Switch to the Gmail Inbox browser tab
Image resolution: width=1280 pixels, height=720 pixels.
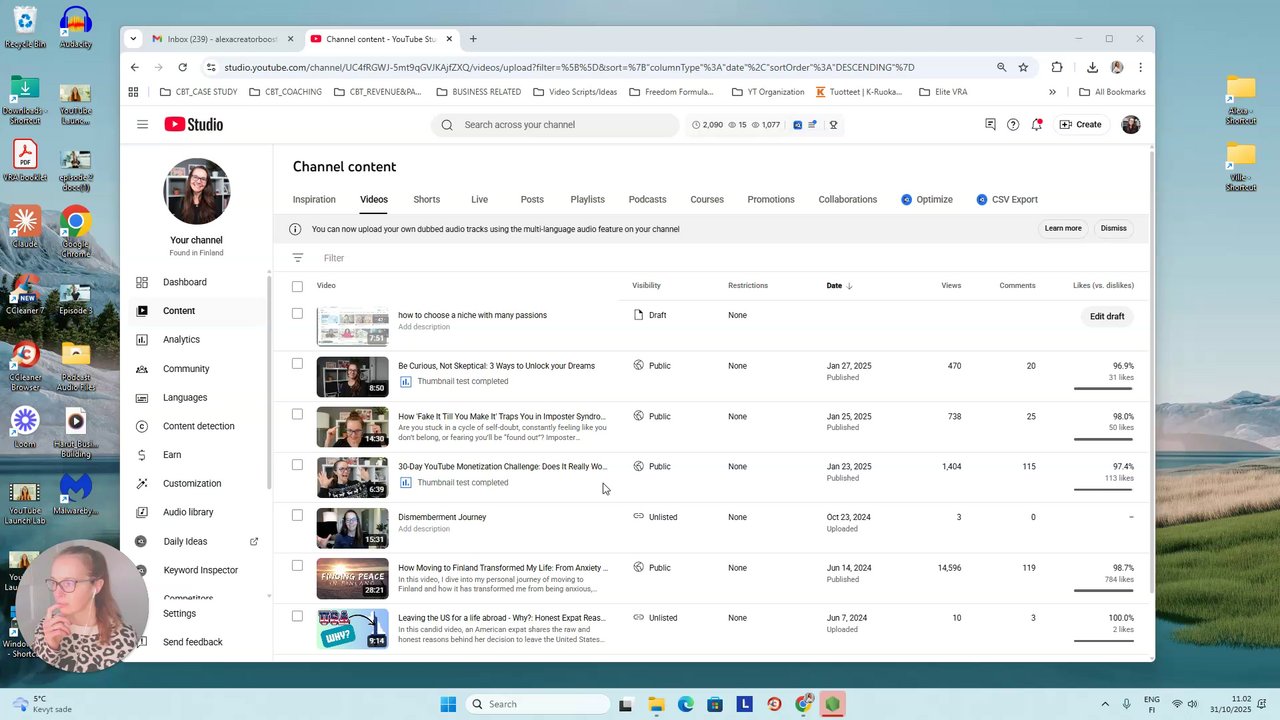[222, 39]
